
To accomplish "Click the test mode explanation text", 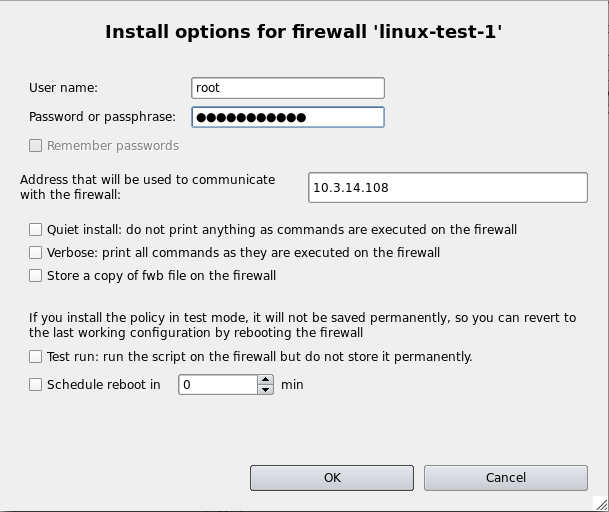I will tap(302, 325).
